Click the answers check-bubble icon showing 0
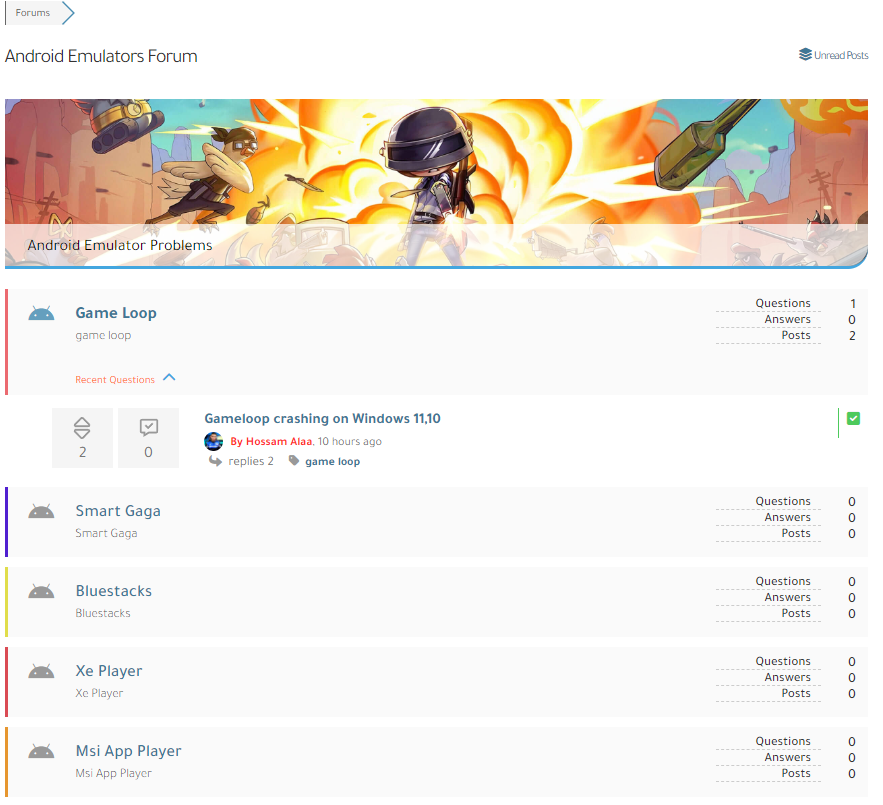The width and height of the screenshot is (883, 805). 149,428
